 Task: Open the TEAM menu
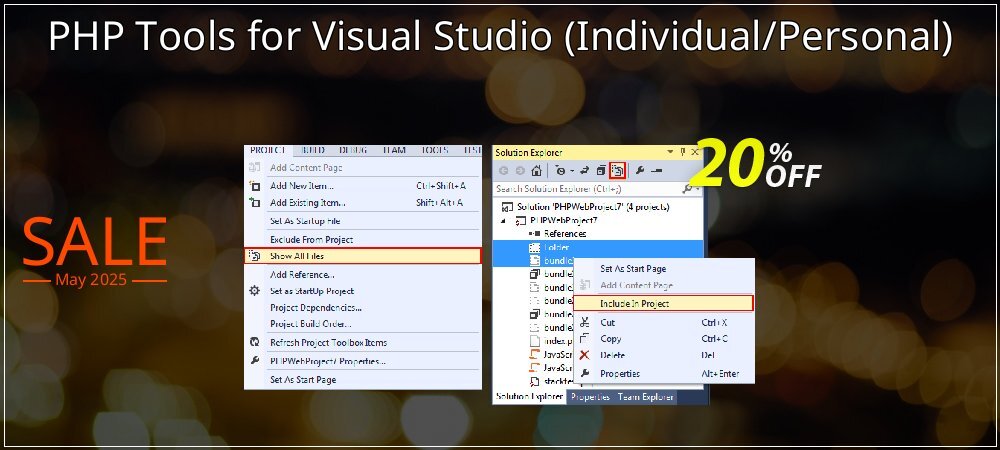[394, 150]
